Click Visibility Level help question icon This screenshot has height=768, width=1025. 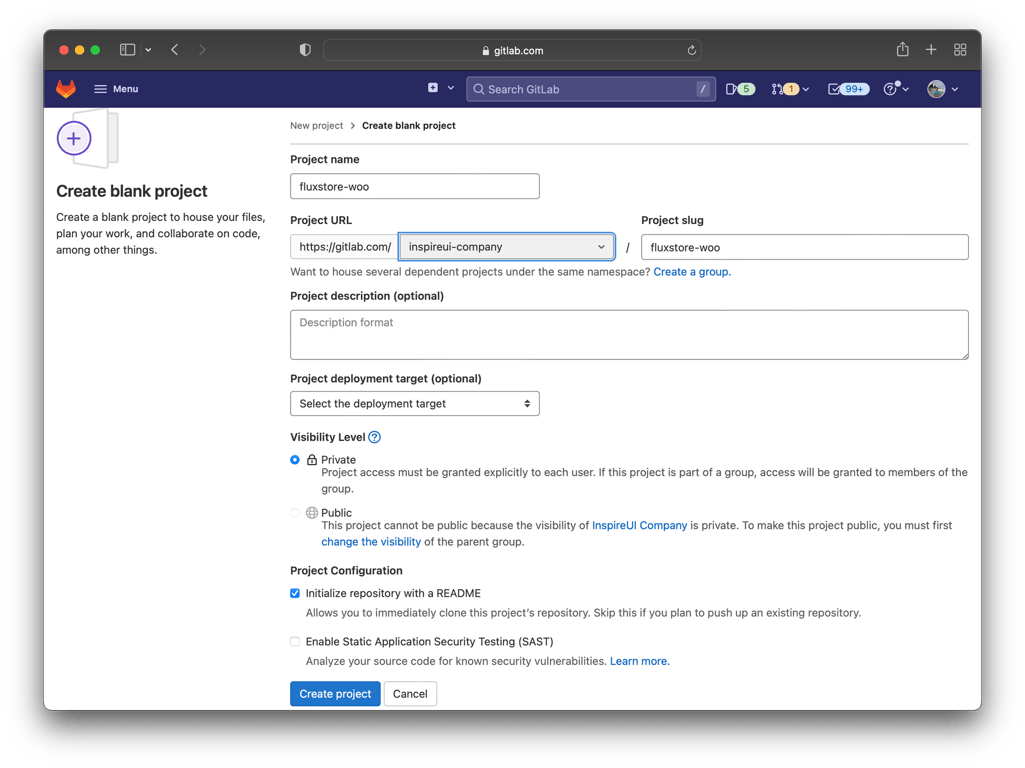[x=375, y=437]
